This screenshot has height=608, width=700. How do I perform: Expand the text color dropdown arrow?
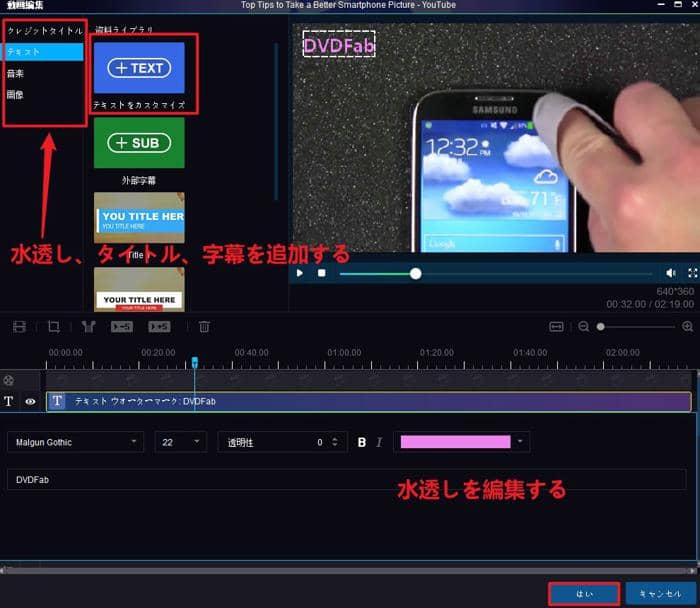click(520, 441)
